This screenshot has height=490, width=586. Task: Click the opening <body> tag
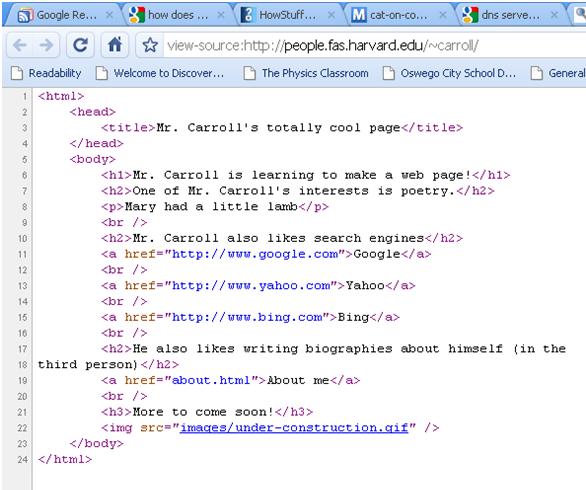point(92,159)
